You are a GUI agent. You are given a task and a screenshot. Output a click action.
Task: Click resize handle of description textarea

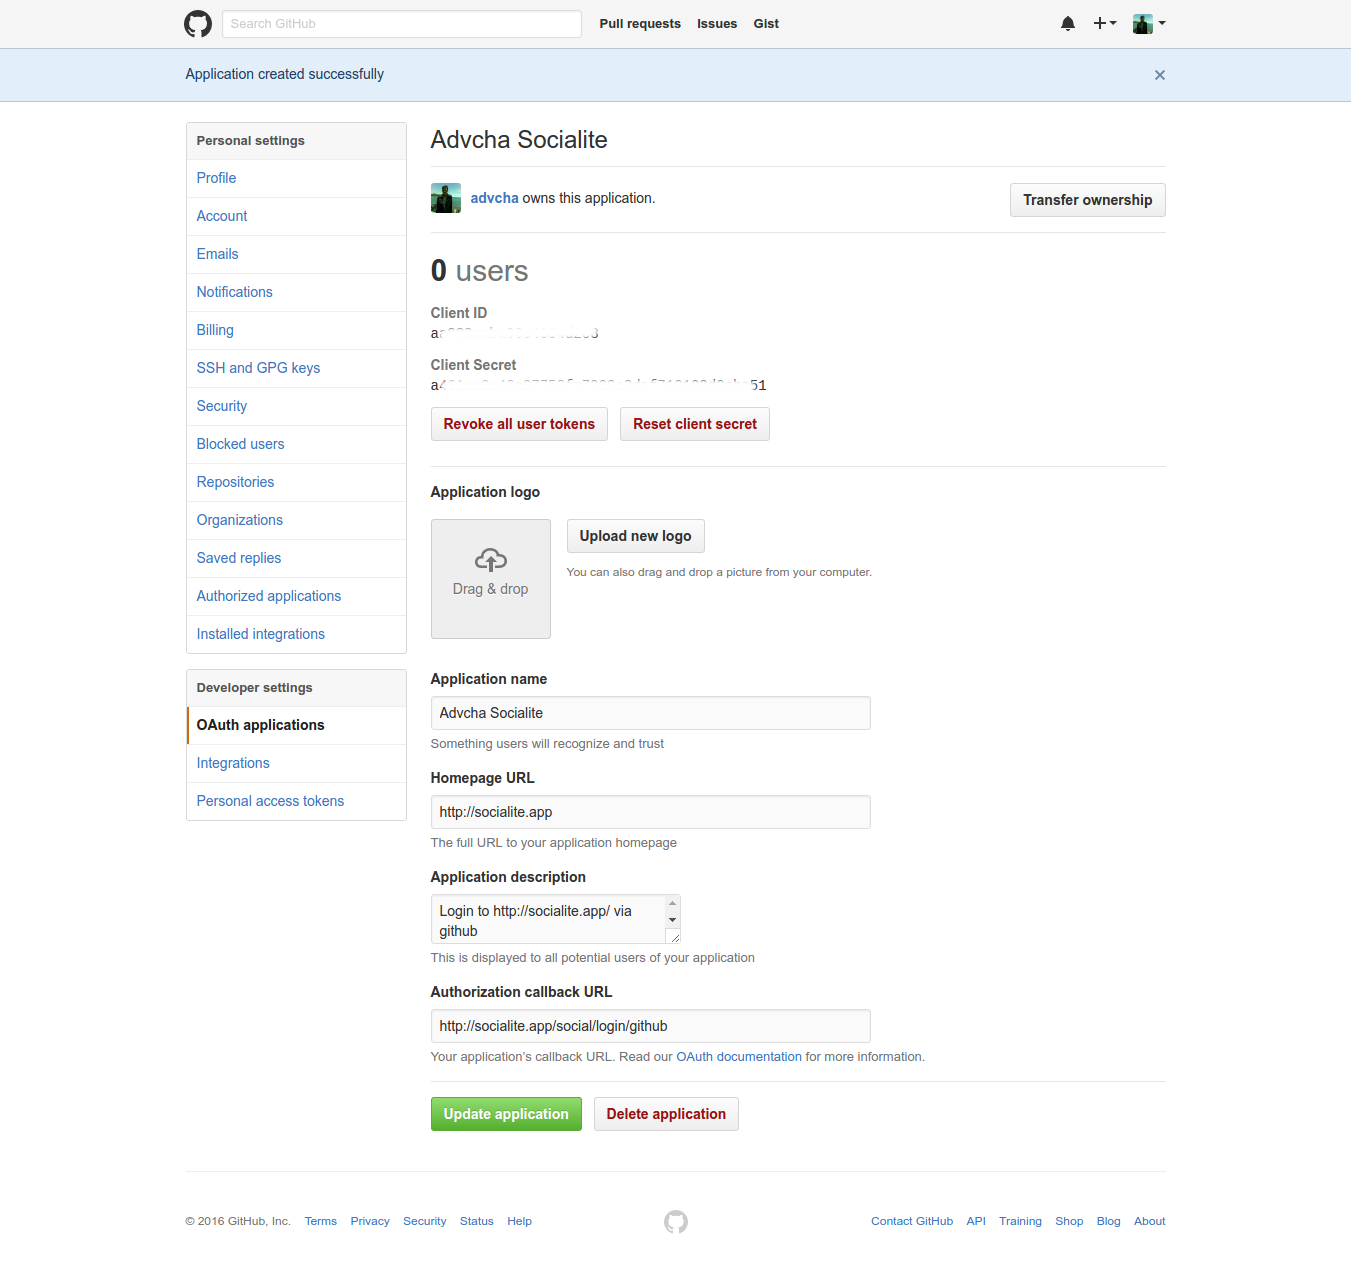(x=674, y=937)
